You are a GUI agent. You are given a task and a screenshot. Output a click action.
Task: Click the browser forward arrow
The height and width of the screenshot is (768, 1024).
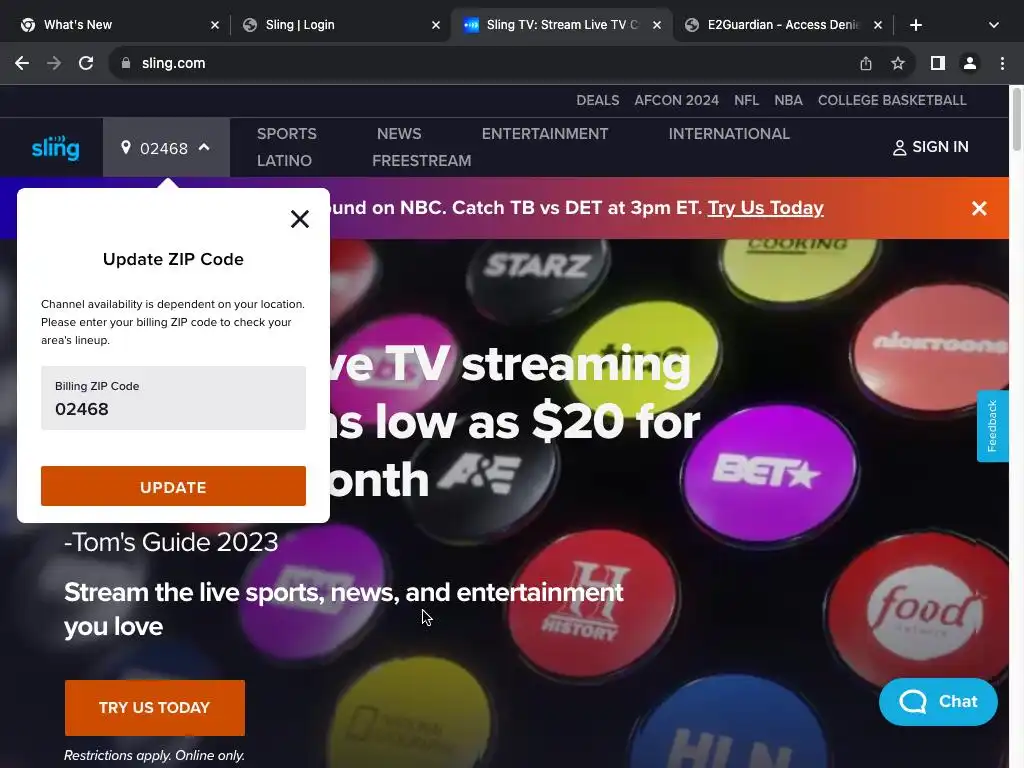pyautogui.click(x=54, y=63)
